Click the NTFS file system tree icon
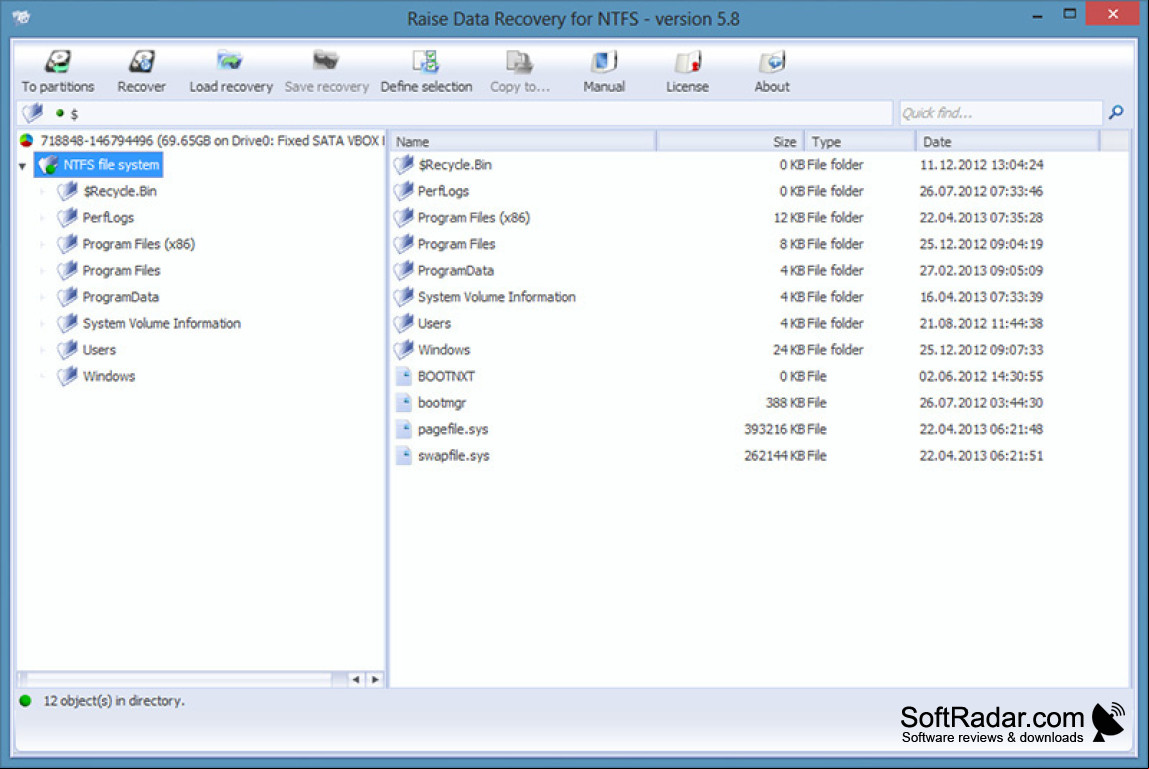1149x769 pixels. [x=48, y=165]
